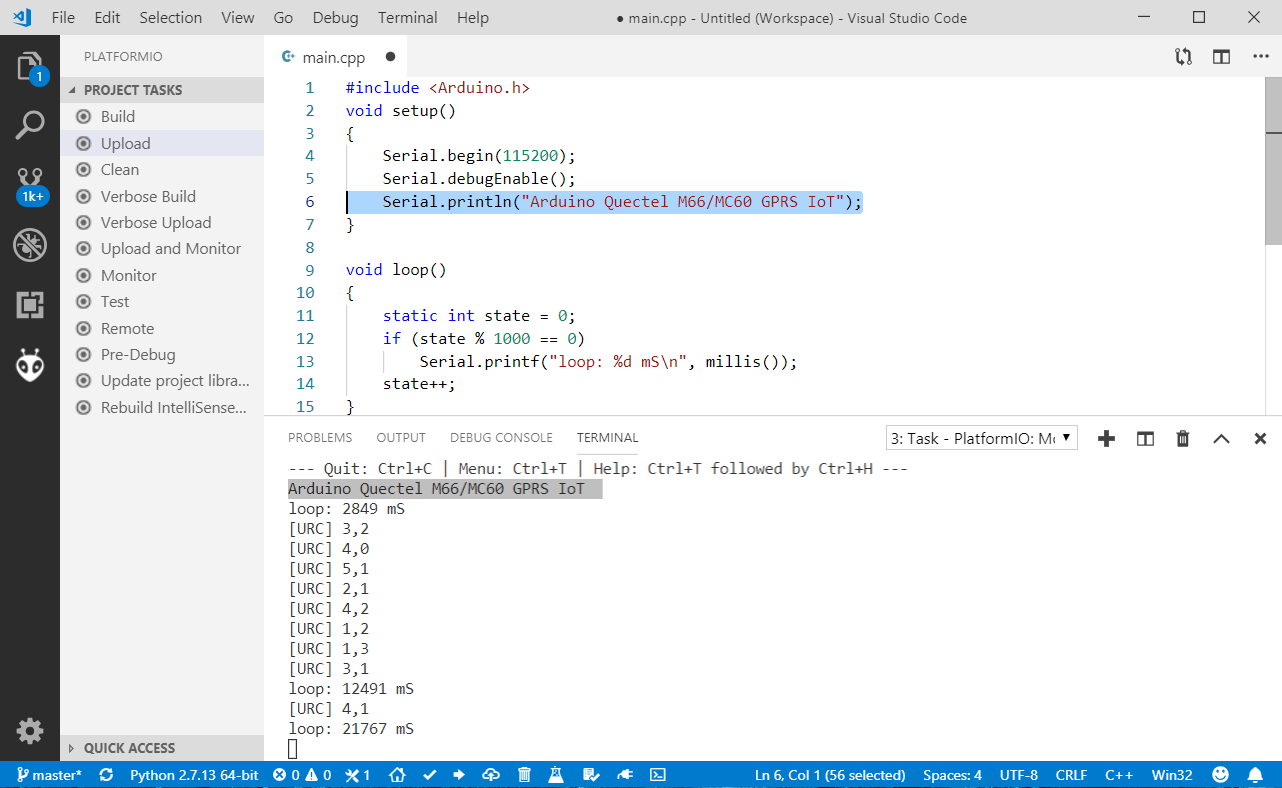Click PlatformIO Test flask icon in status bar

(557, 775)
